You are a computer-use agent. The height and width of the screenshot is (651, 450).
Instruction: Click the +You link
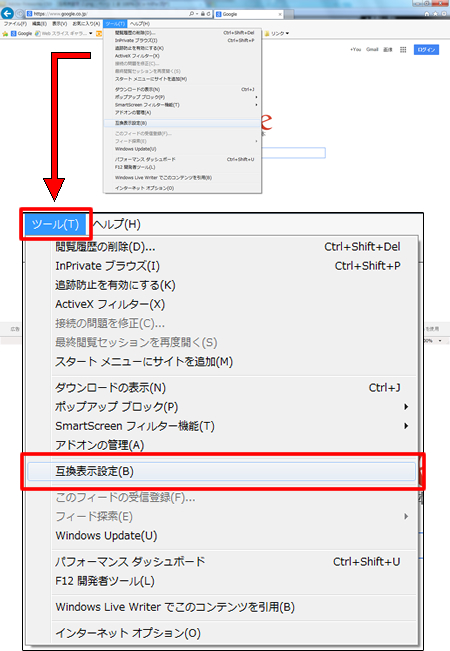(x=355, y=49)
